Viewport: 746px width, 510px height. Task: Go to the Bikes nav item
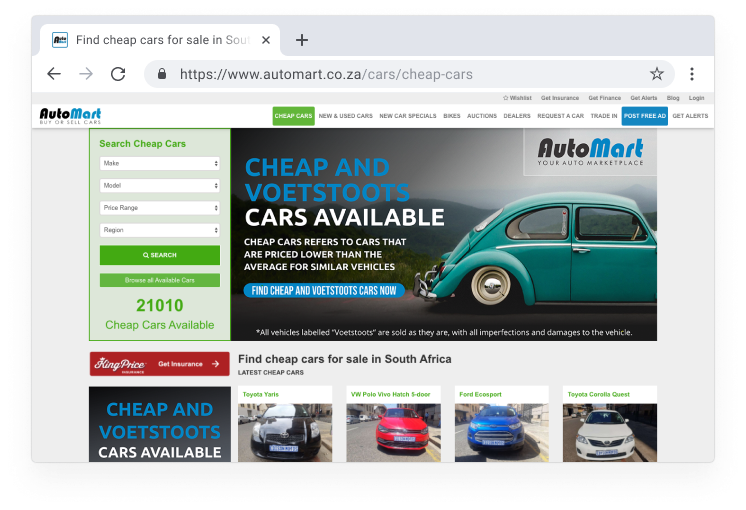pos(452,116)
